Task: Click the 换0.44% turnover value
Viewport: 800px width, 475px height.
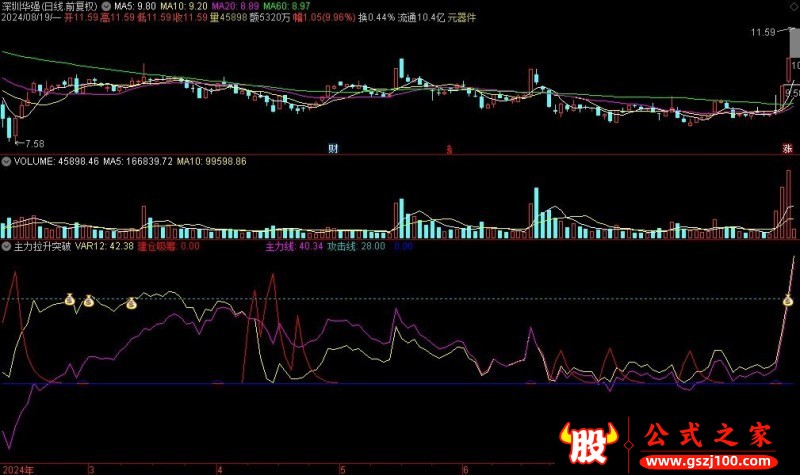Action: [377, 18]
